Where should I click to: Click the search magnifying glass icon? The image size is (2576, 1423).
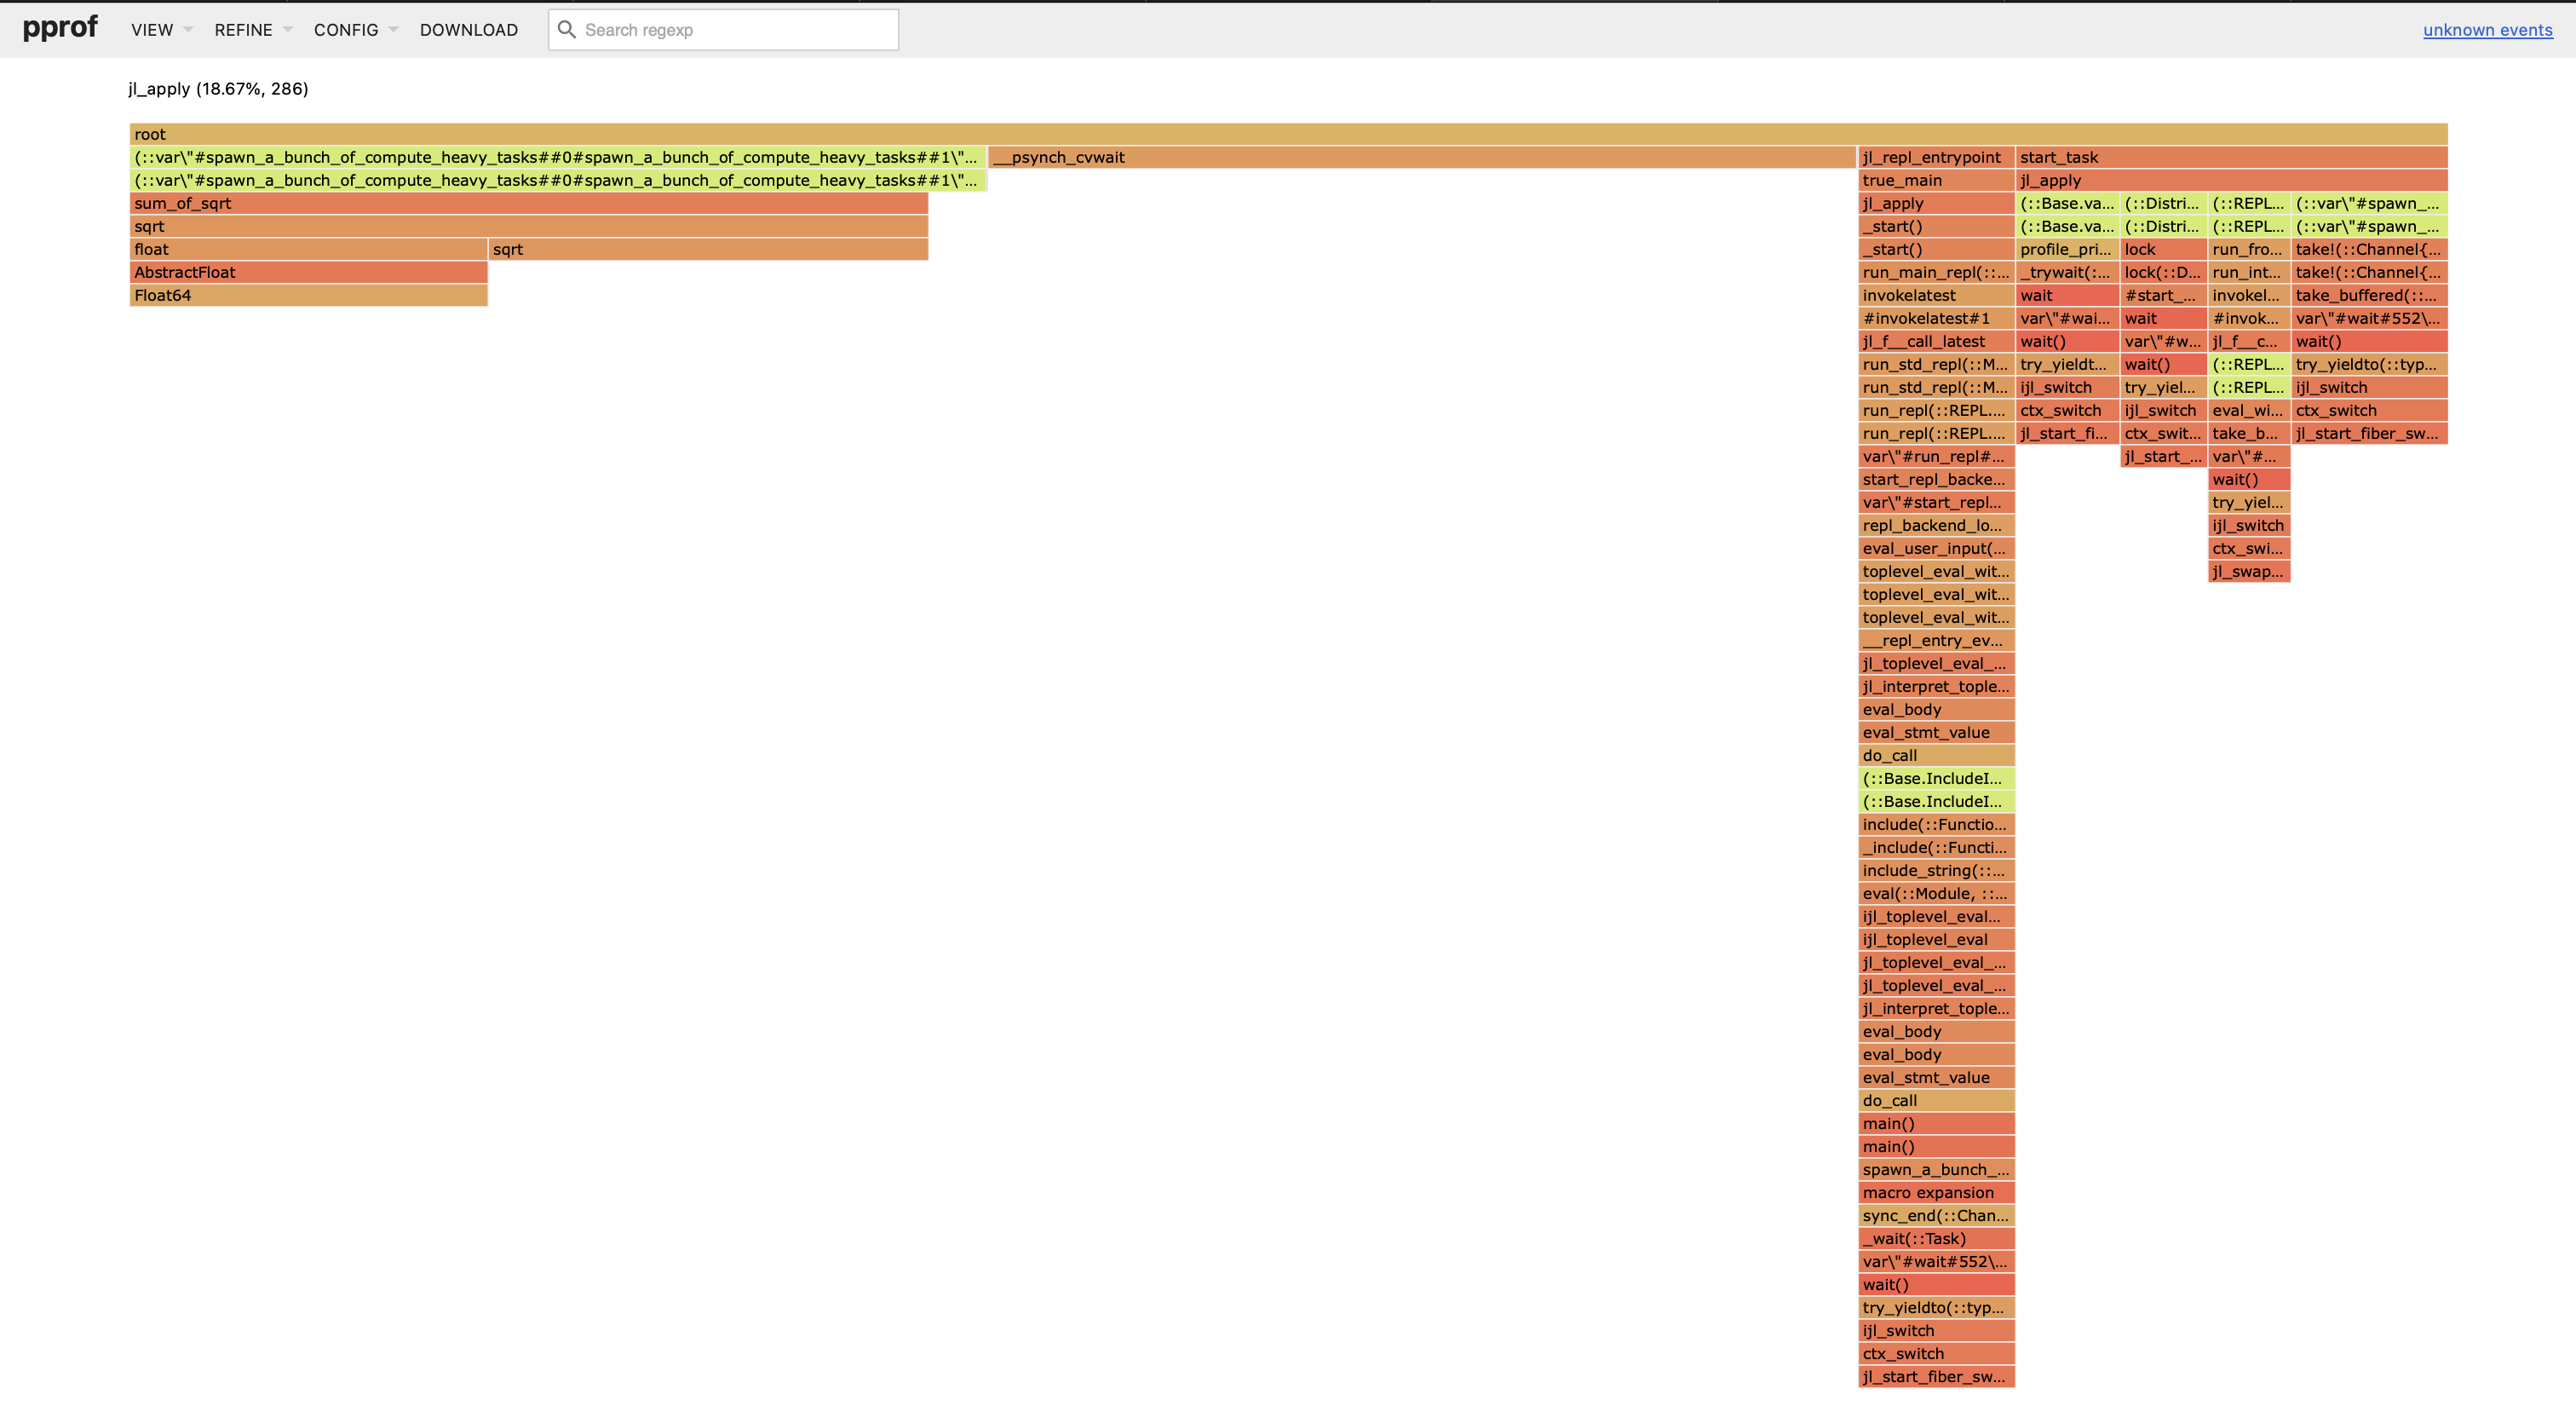tap(567, 30)
